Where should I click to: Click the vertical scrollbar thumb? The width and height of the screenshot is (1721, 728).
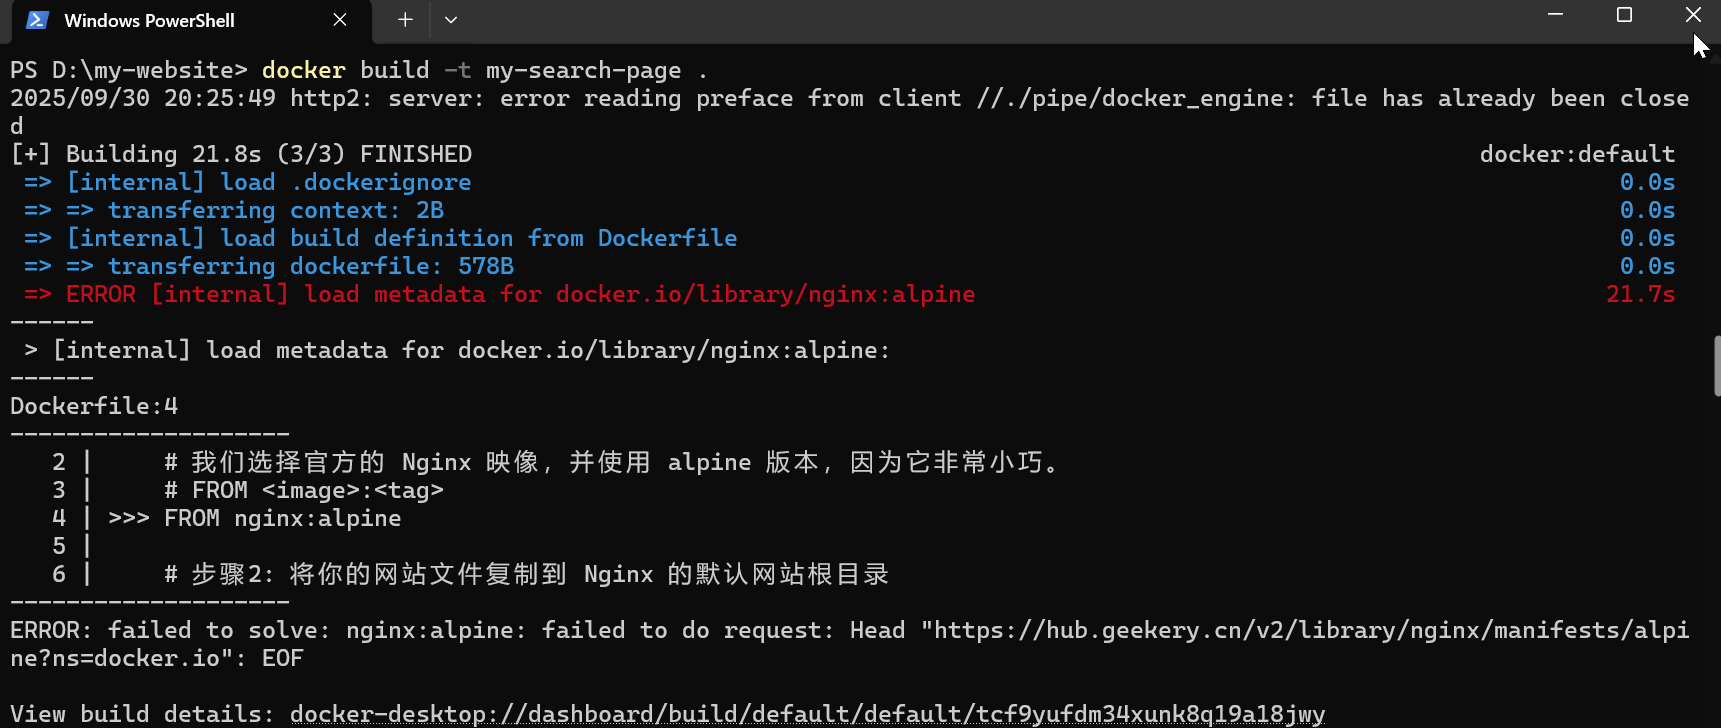1716,366
